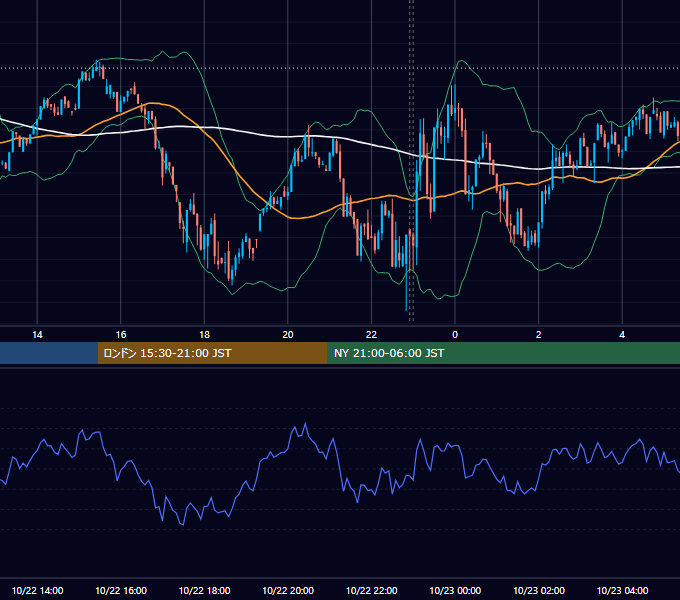The width and height of the screenshot is (680, 600).
Task: Click the 10/23 02:00 oscillator axis label
Action: click(x=539, y=590)
